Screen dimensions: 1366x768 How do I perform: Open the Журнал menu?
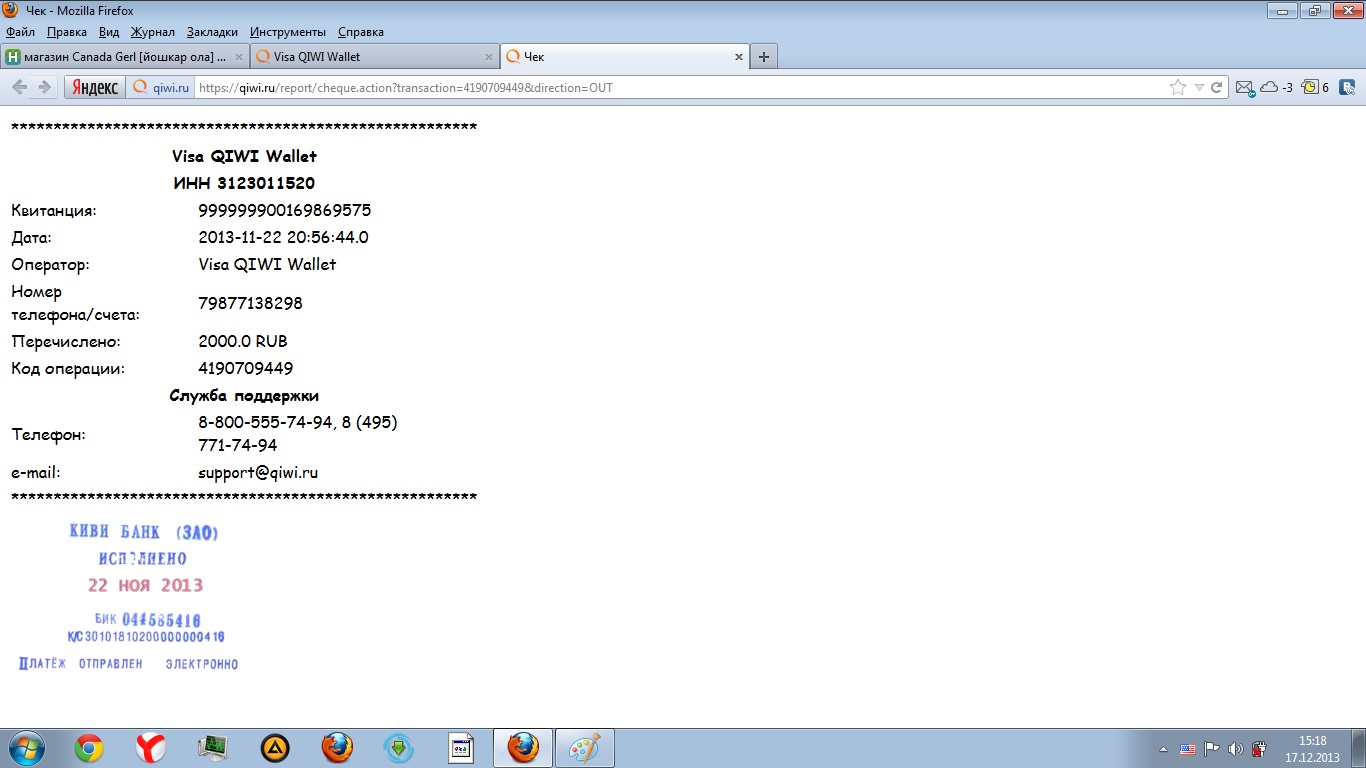(x=153, y=32)
